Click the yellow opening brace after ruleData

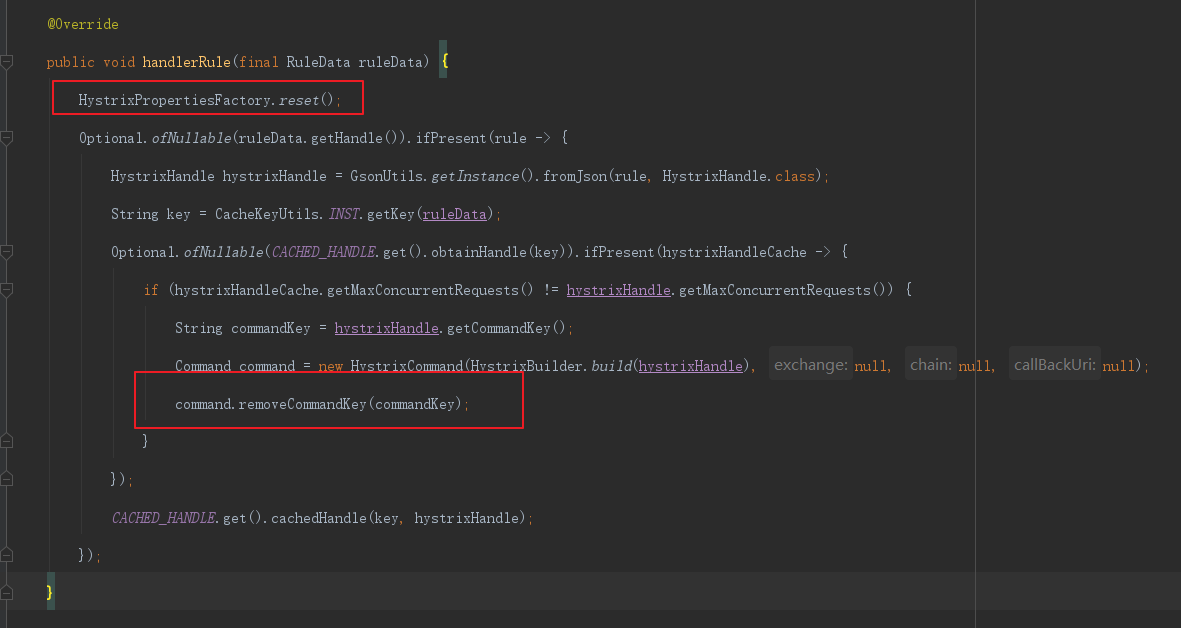[x=444, y=62]
